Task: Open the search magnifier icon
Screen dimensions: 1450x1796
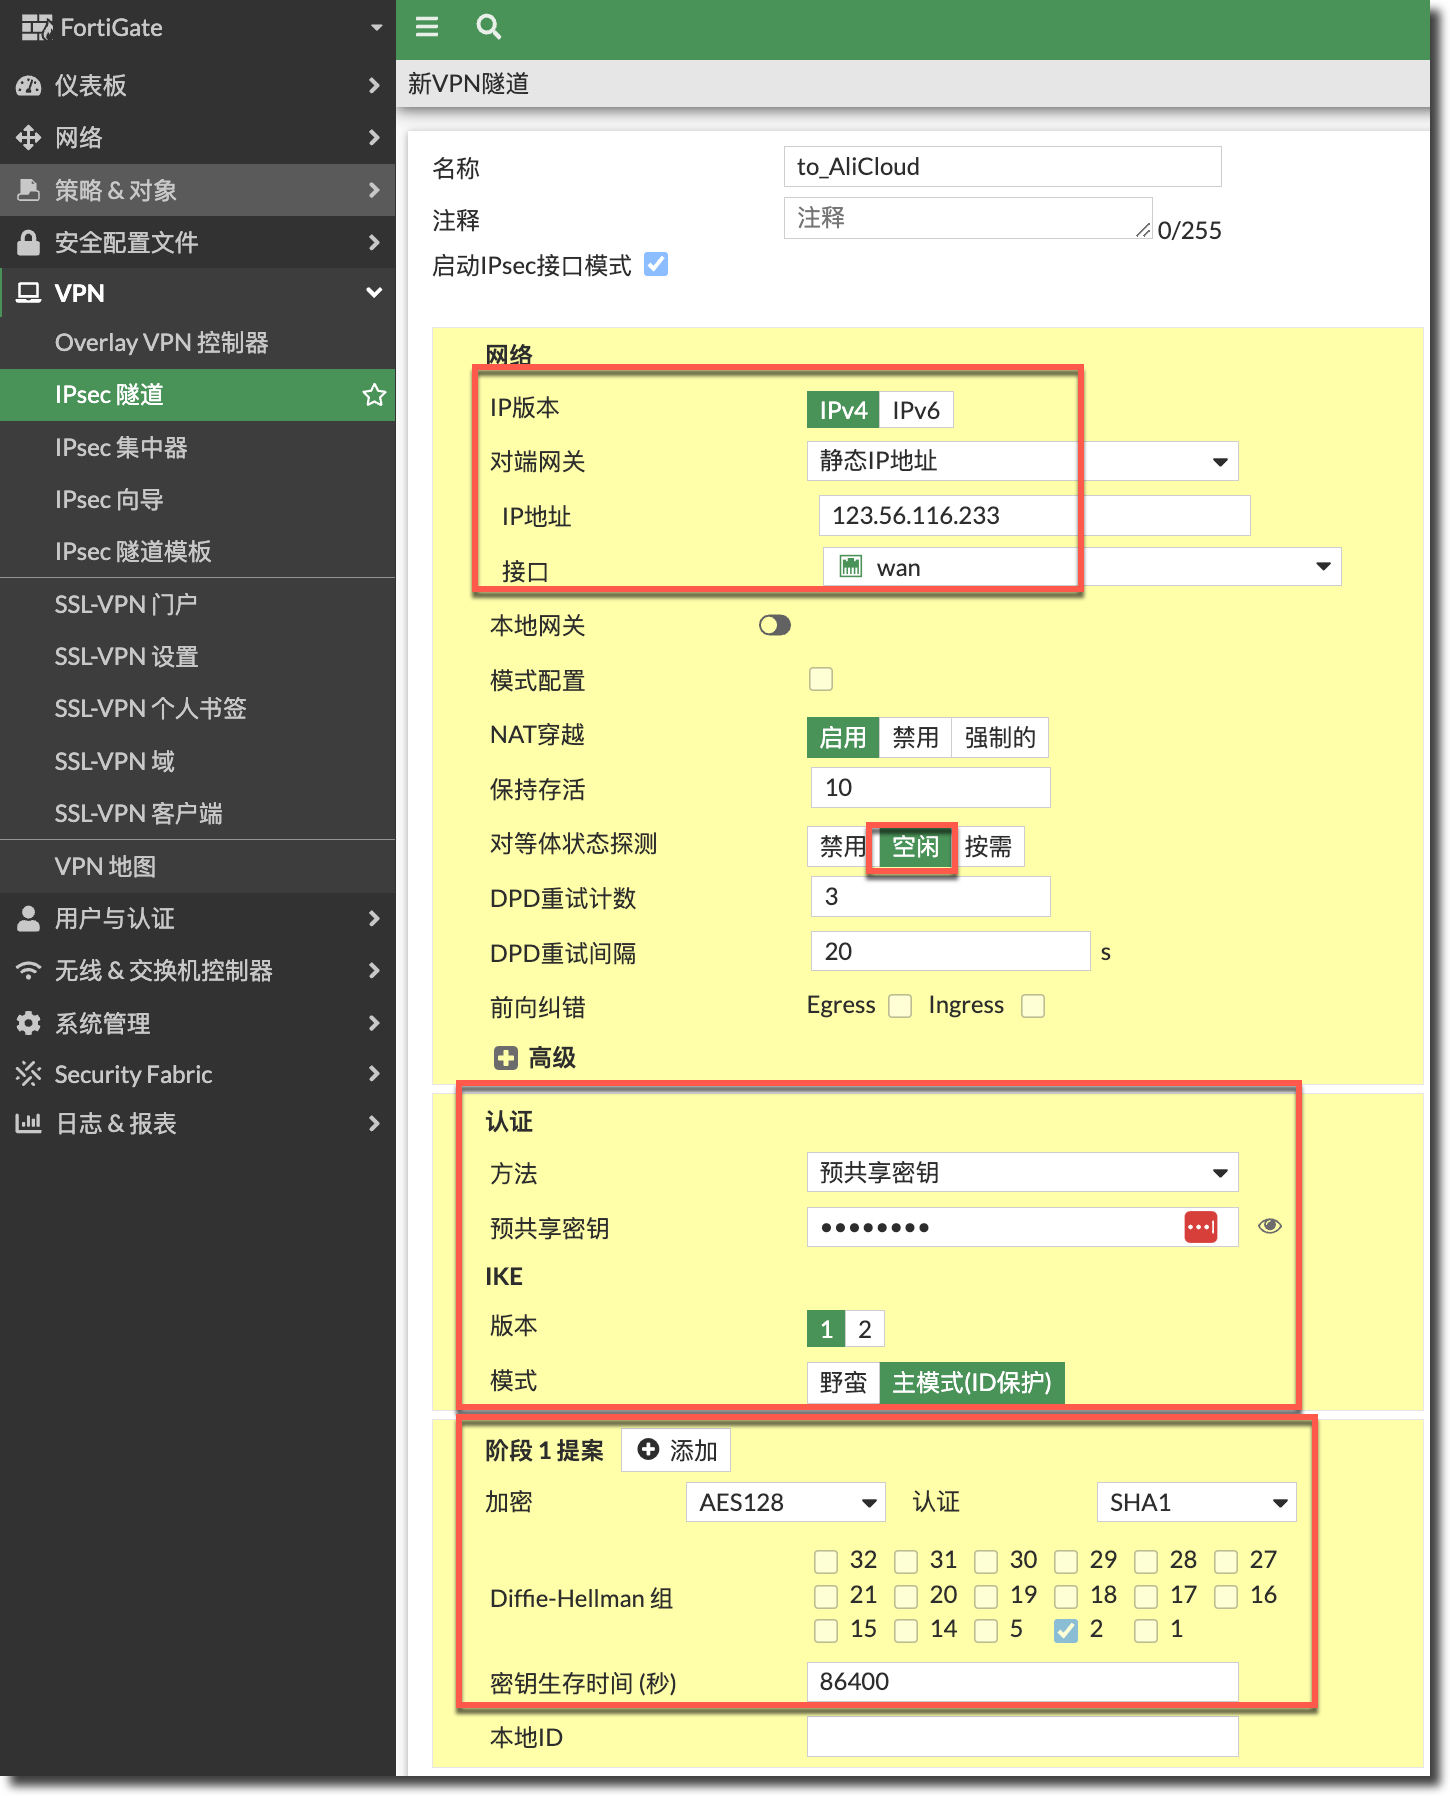Action: point(488,27)
